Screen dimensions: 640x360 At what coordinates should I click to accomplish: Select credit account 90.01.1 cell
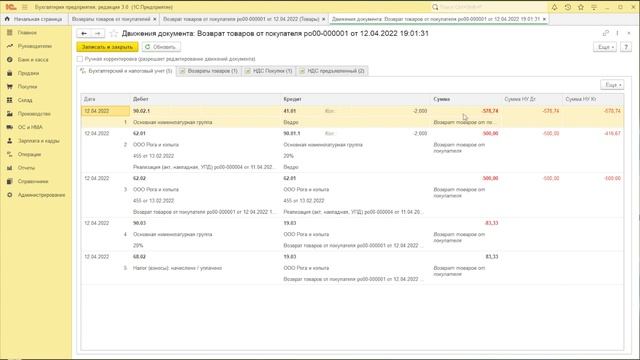tap(291, 133)
